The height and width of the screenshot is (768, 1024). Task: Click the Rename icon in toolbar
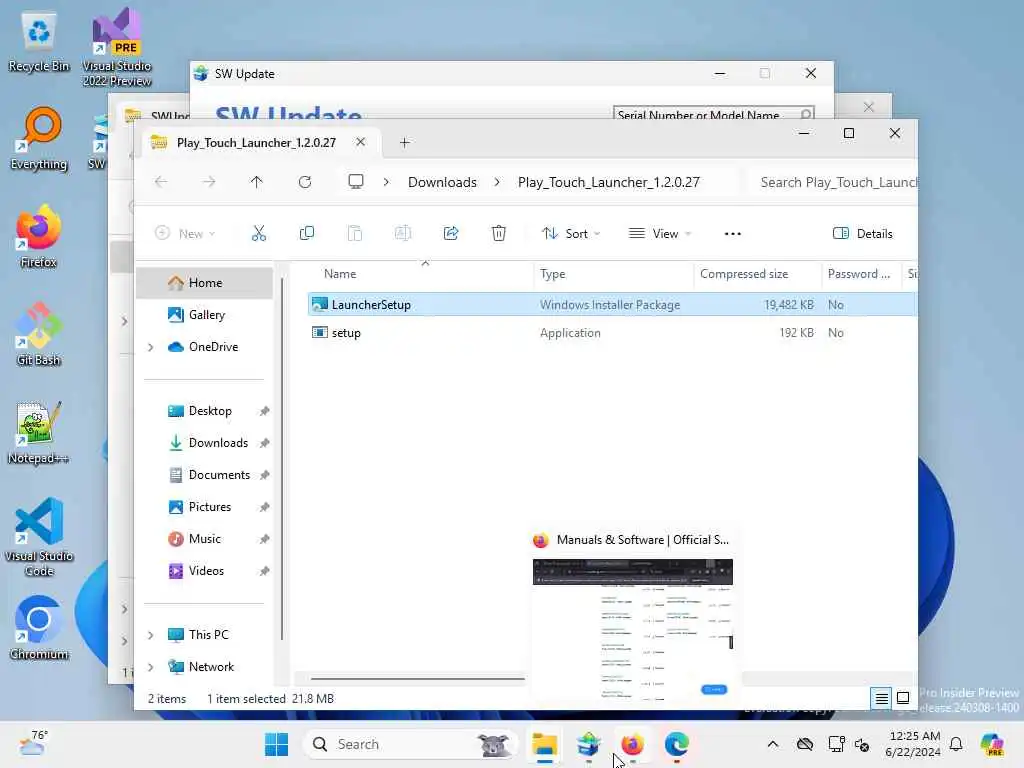(403, 233)
